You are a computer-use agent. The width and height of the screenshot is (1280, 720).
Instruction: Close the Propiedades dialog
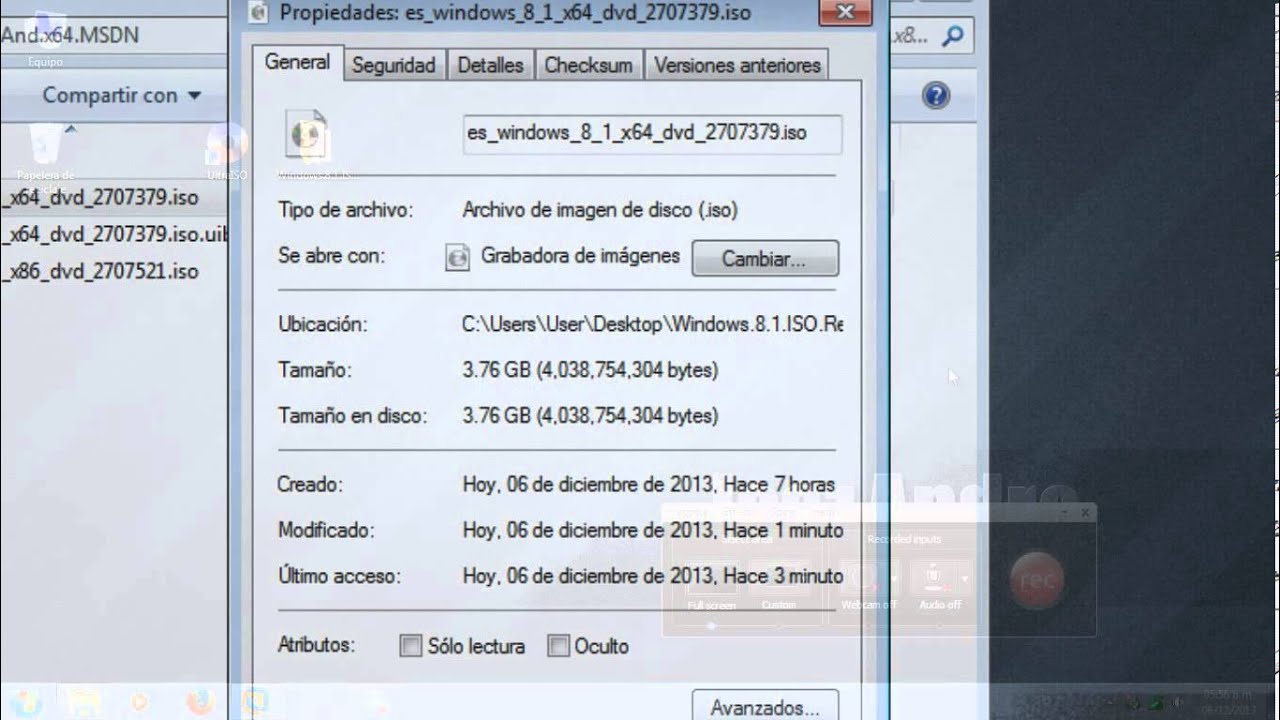[844, 13]
